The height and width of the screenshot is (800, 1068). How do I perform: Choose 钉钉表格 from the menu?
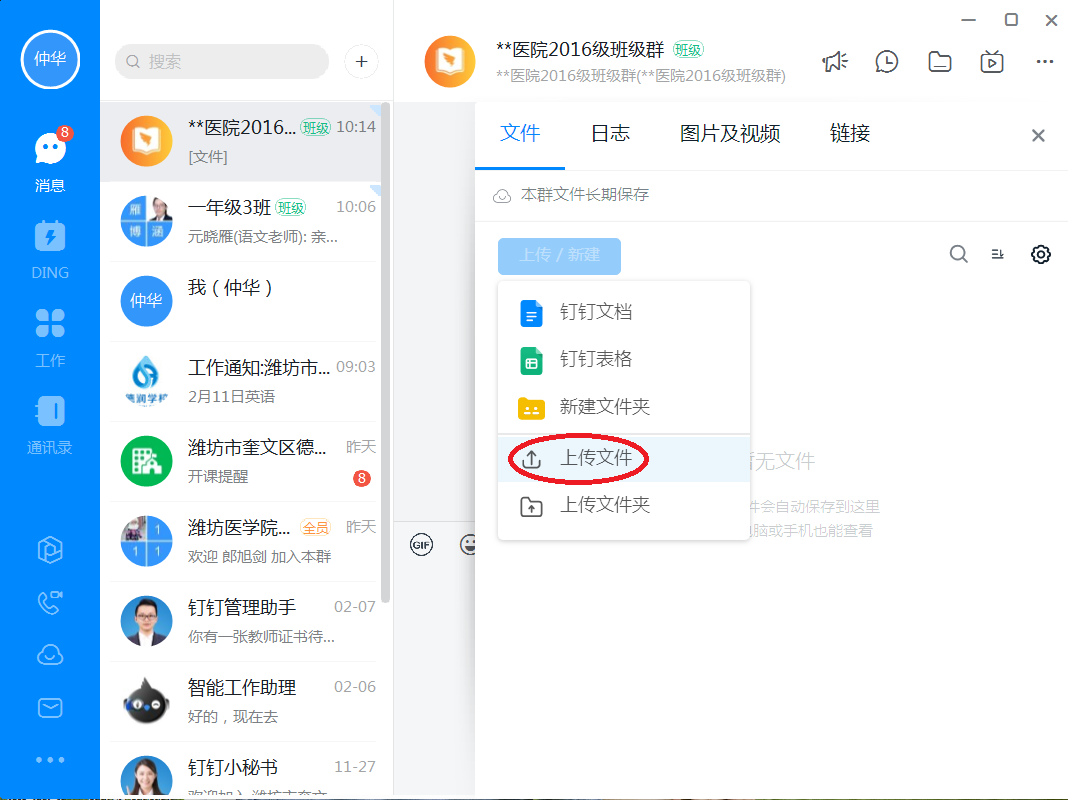point(624,359)
